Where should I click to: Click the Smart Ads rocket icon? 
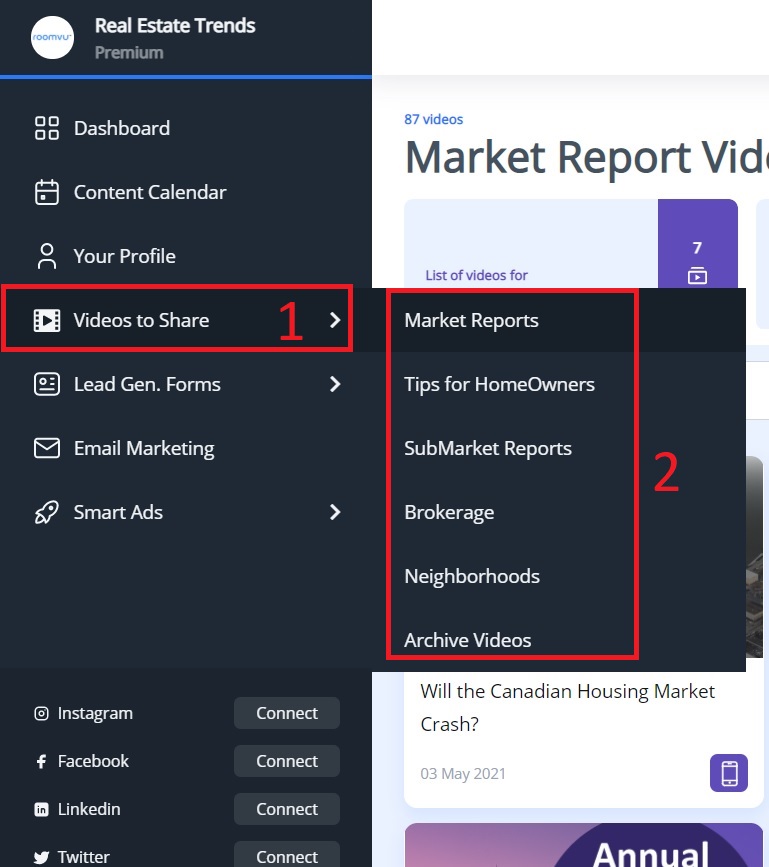pyautogui.click(x=47, y=512)
